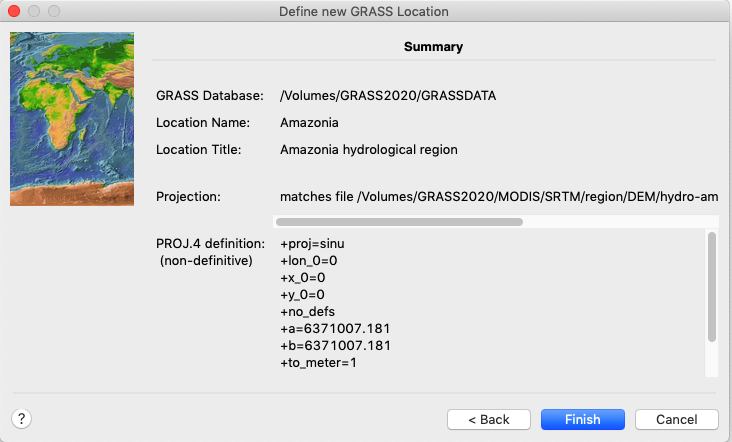The height and width of the screenshot is (442, 732).
Task: Click the 'Amazonia hydrological region' title text
Action: (369, 150)
